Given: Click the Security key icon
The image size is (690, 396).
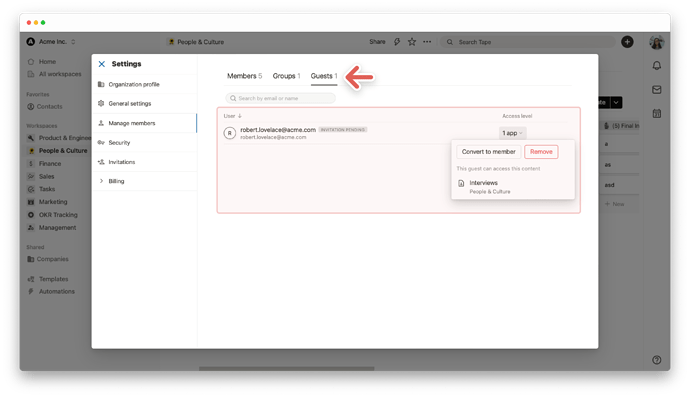Looking at the screenshot, I should pos(101,143).
